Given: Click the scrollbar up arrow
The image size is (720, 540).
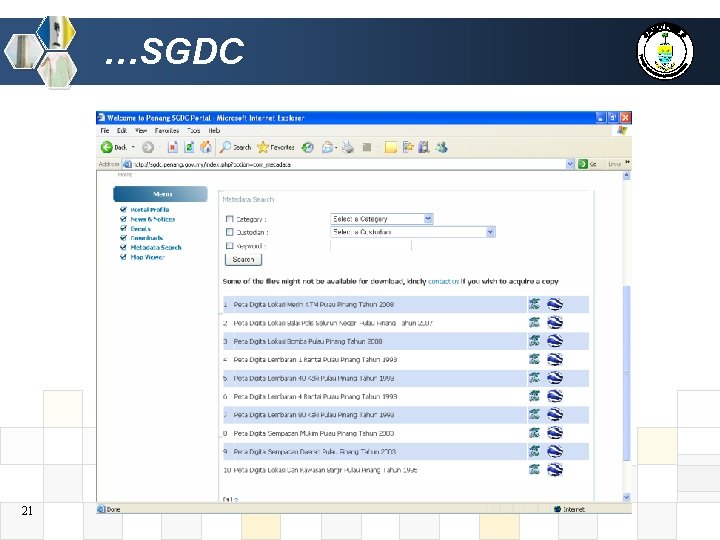Looking at the screenshot, I should 627,175.
